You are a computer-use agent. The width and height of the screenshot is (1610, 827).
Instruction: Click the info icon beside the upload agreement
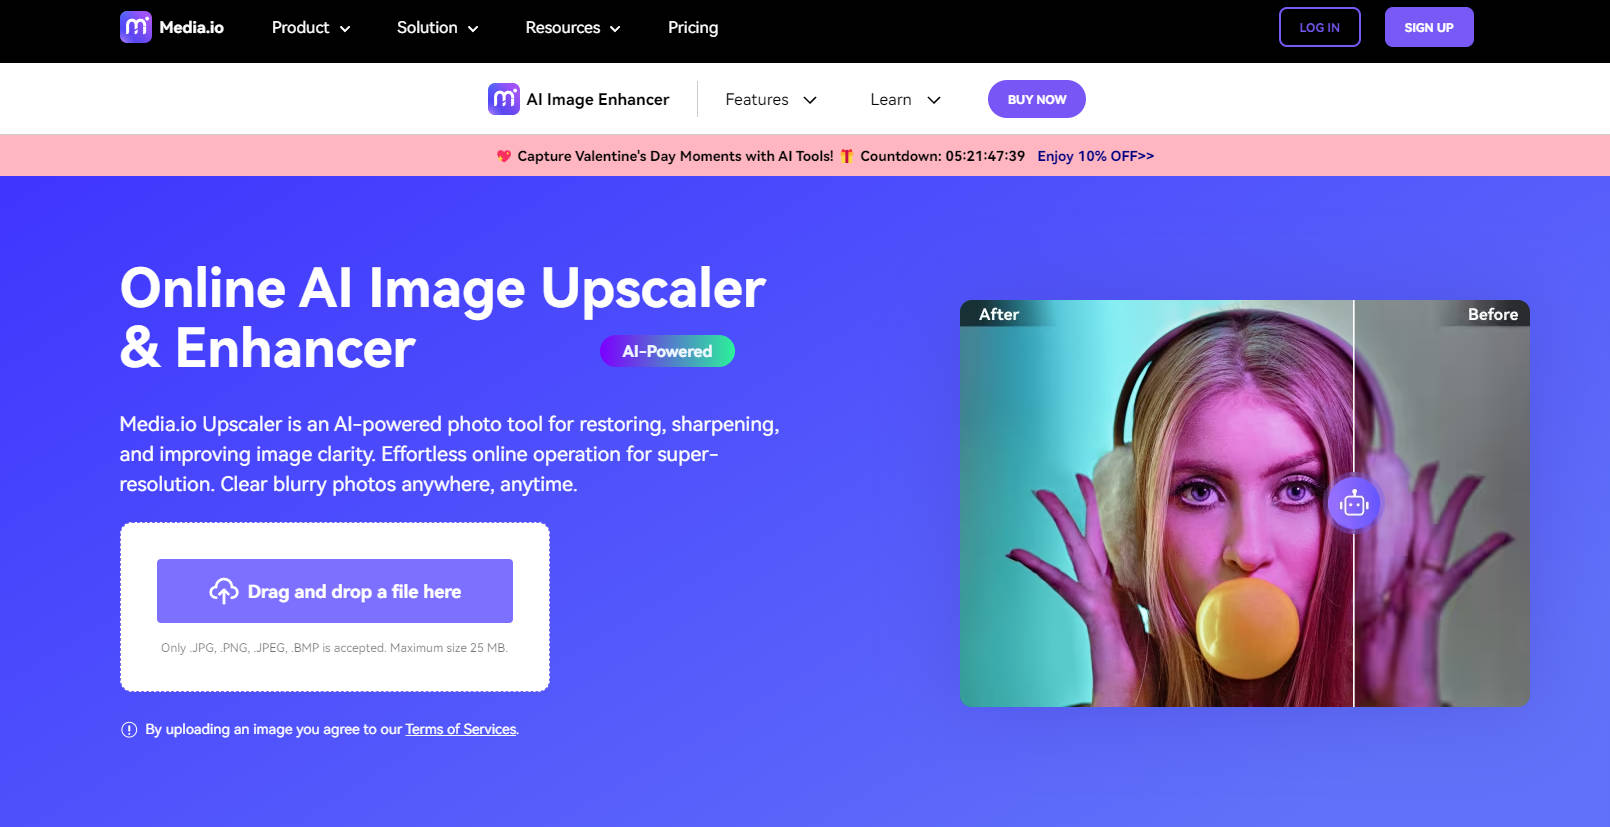click(x=129, y=730)
